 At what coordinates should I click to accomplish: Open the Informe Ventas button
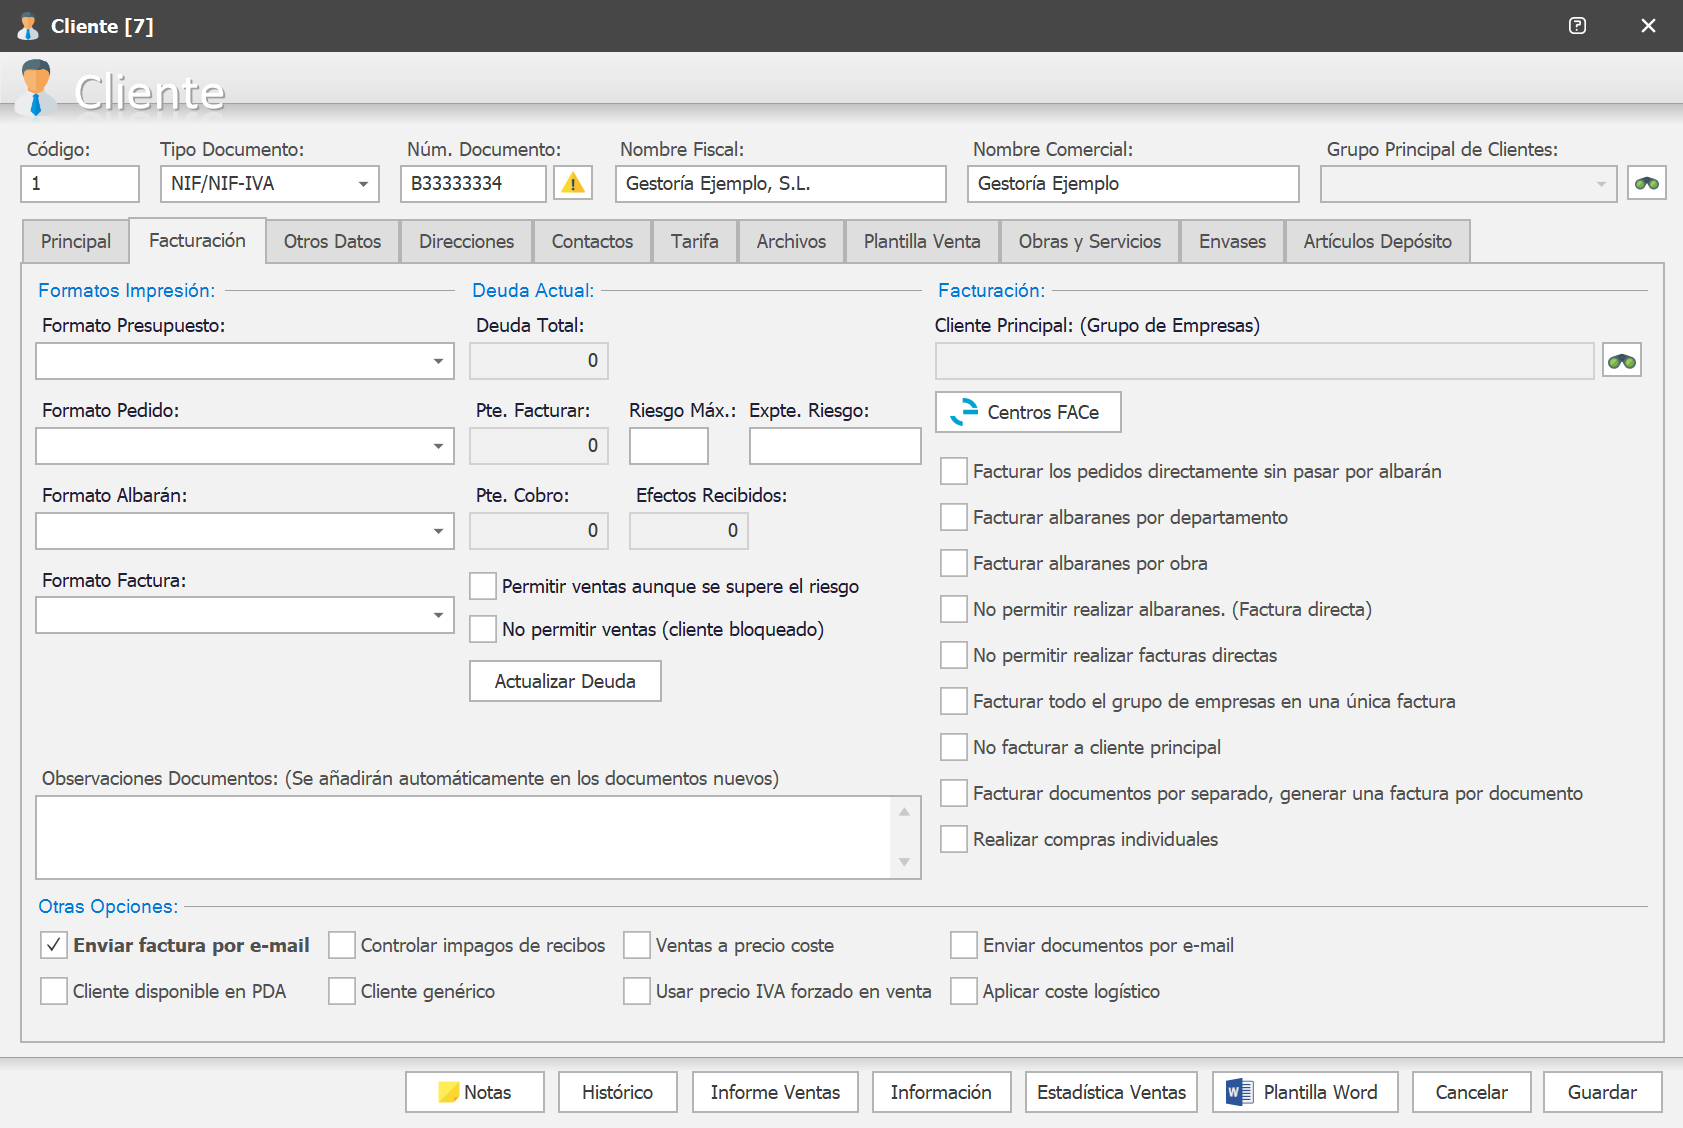coord(775,1092)
